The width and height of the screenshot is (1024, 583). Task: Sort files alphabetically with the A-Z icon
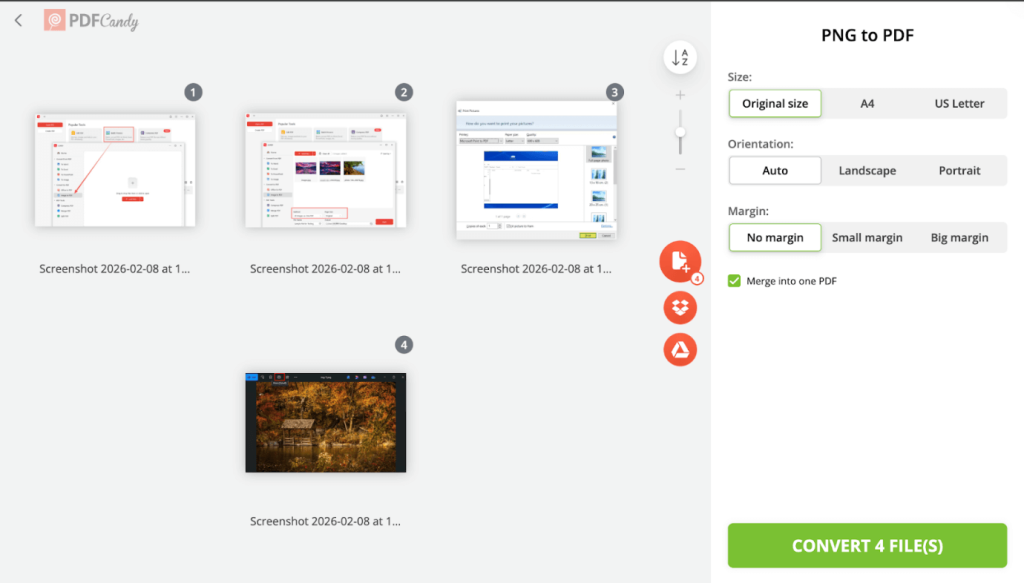tap(680, 57)
